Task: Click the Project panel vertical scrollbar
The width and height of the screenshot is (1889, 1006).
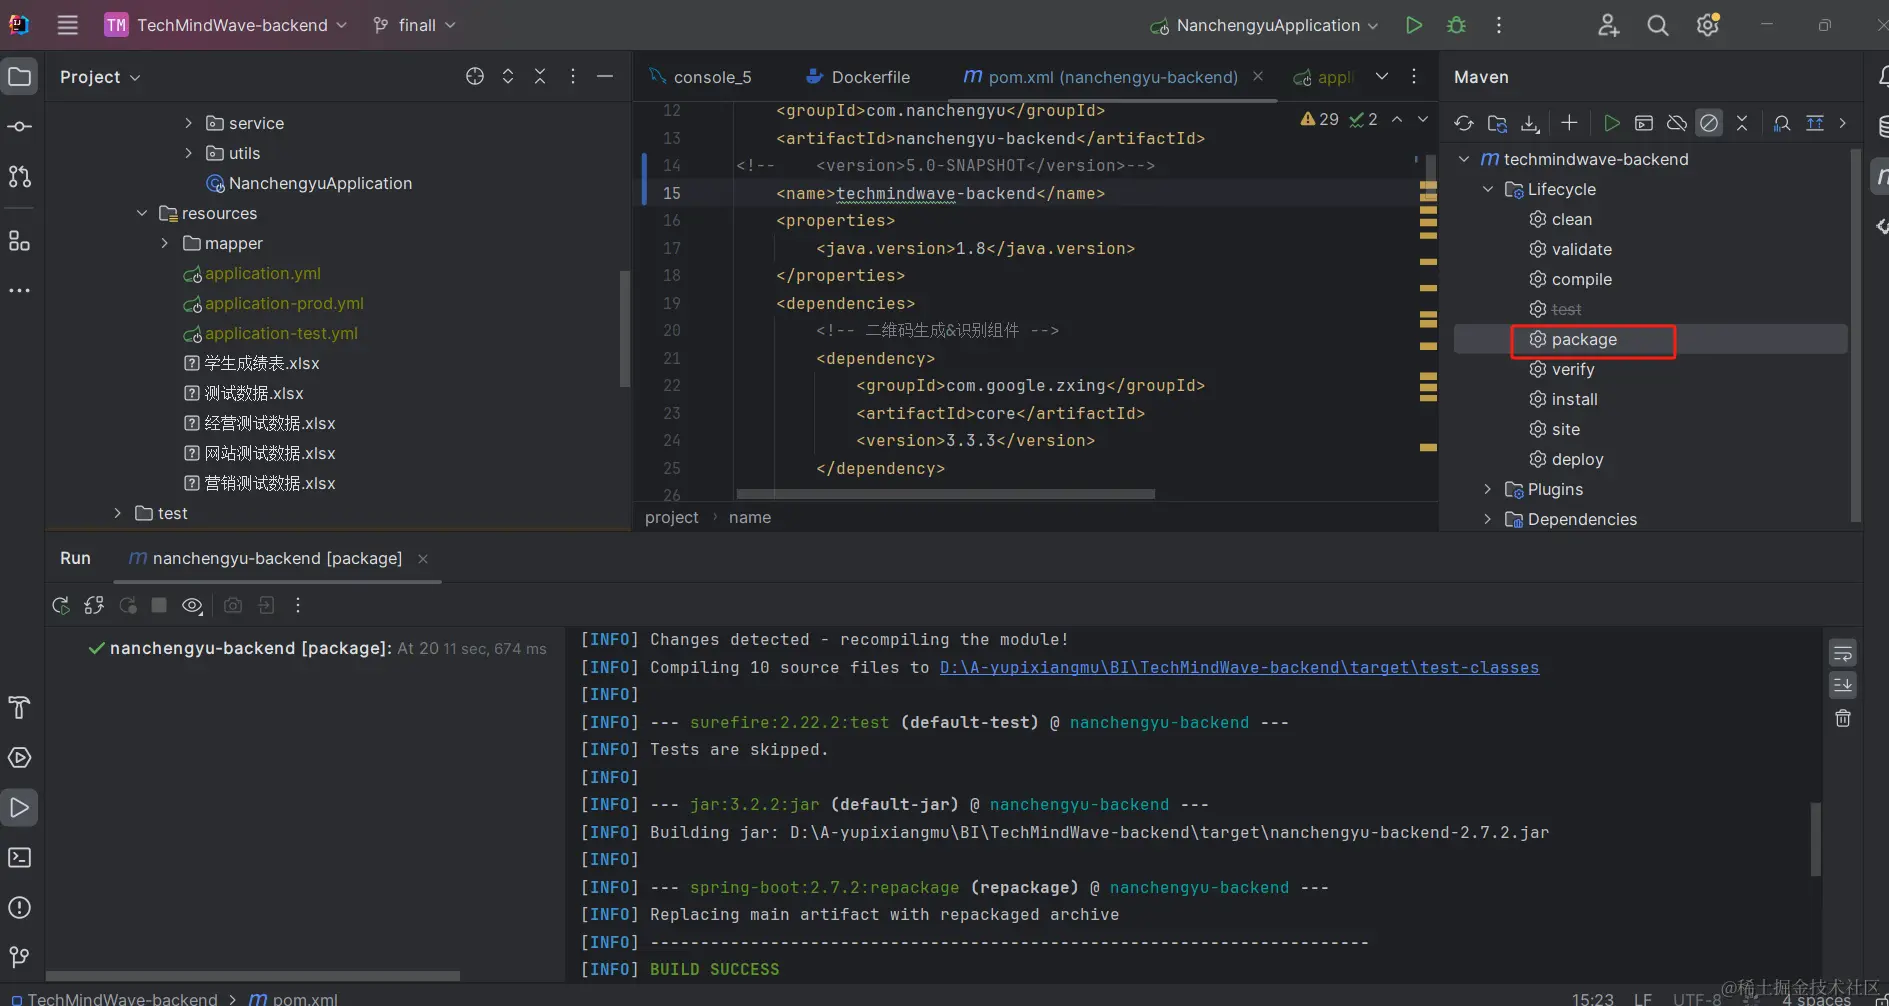Action: click(625, 328)
